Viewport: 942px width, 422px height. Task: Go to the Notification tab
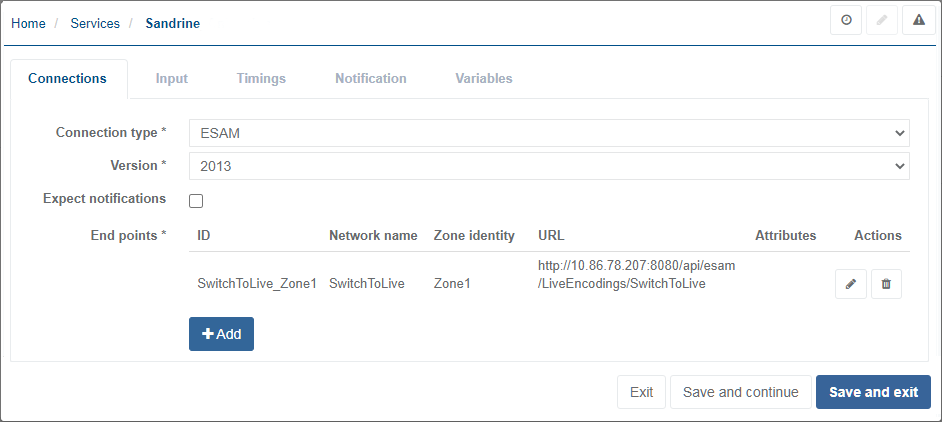(x=370, y=78)
